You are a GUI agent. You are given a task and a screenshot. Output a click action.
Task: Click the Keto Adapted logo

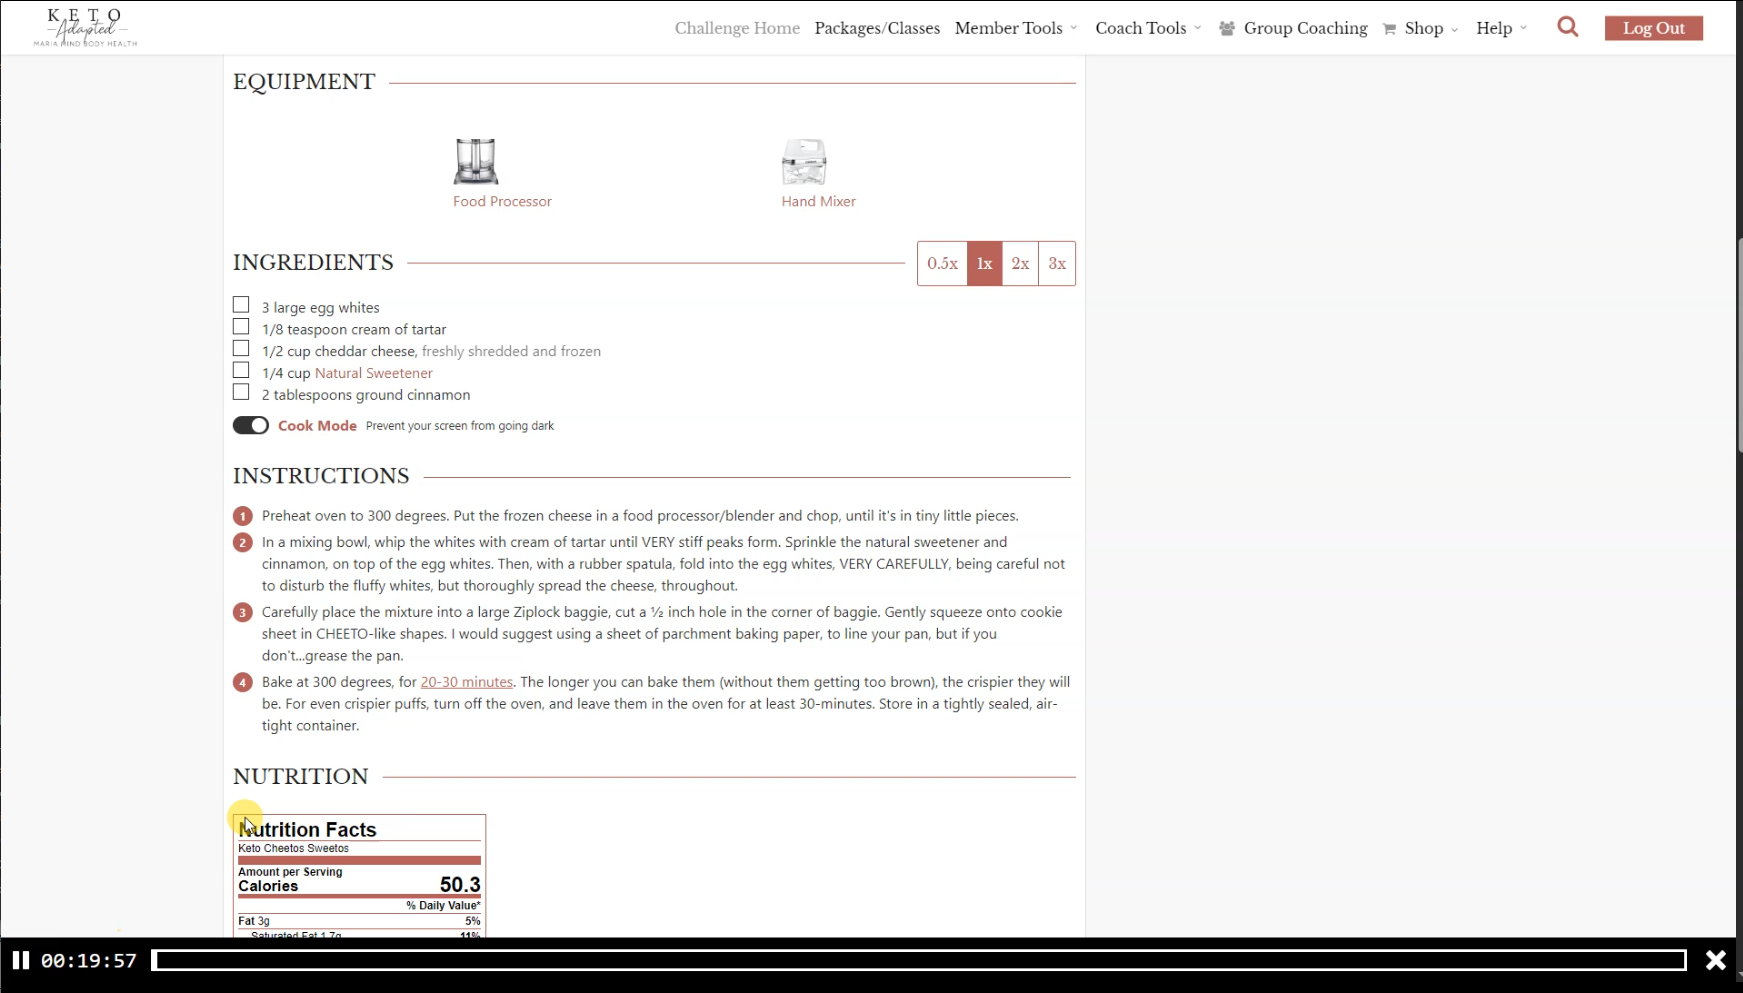[x=85, y=27]
